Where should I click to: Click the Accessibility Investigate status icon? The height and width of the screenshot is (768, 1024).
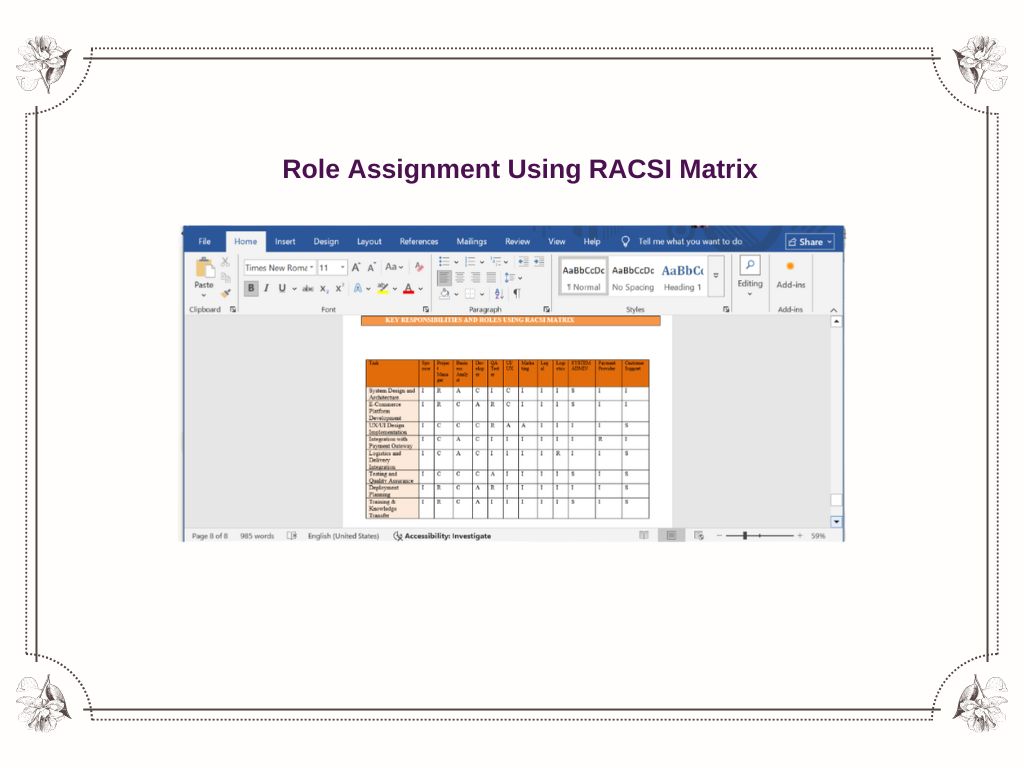tap(397, 536)
